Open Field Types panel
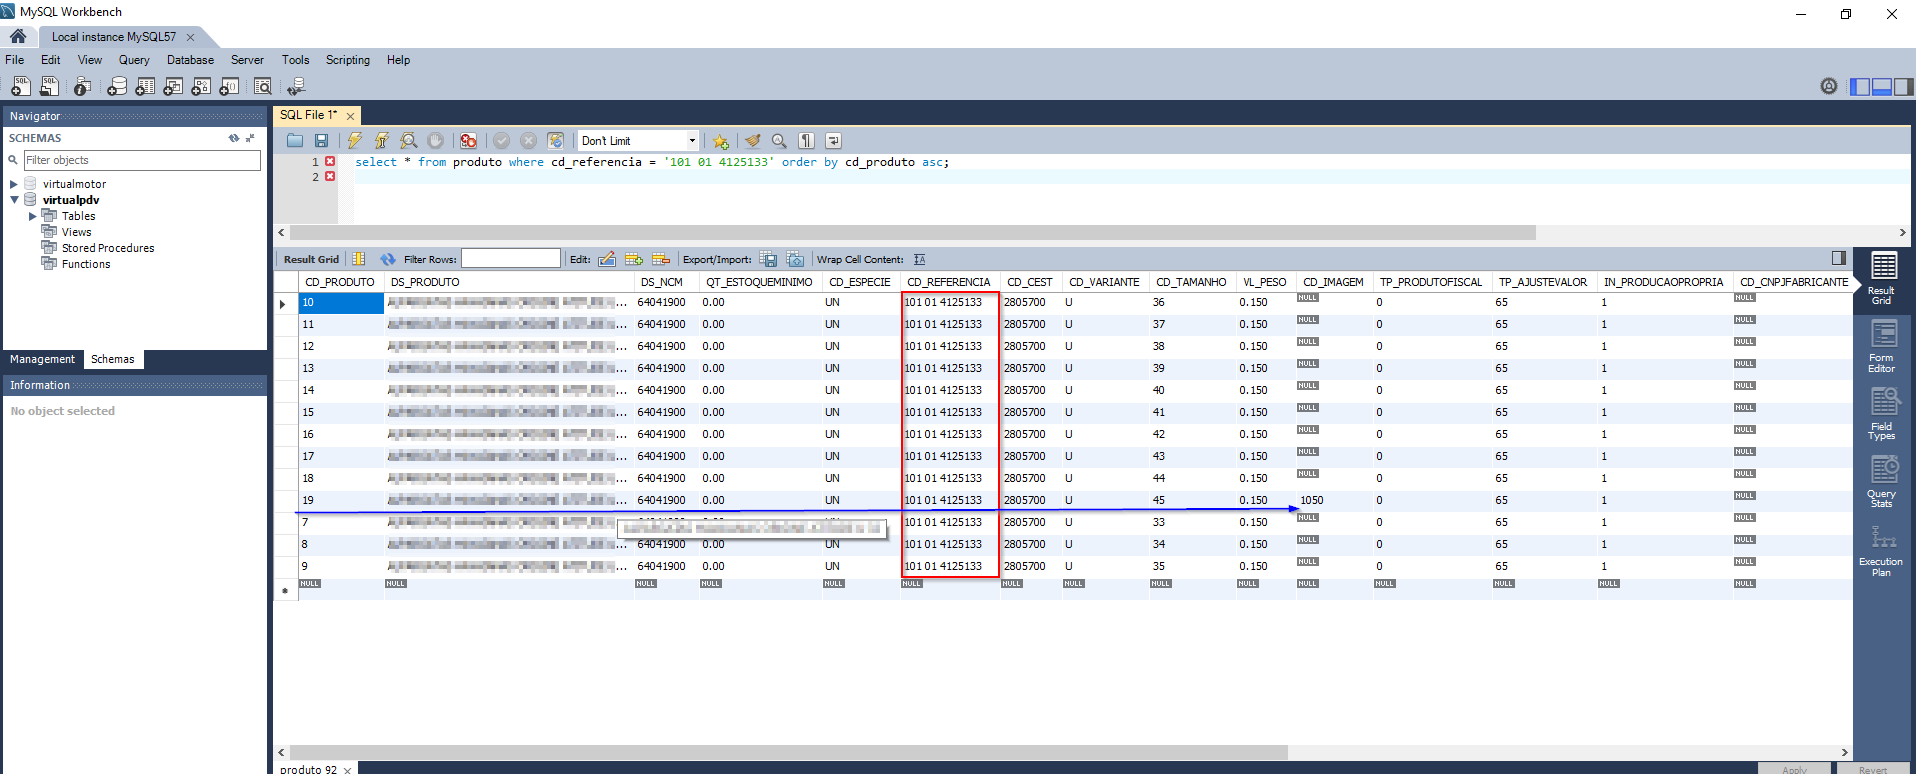1916x774 pixels. [x=1883, y=414]
